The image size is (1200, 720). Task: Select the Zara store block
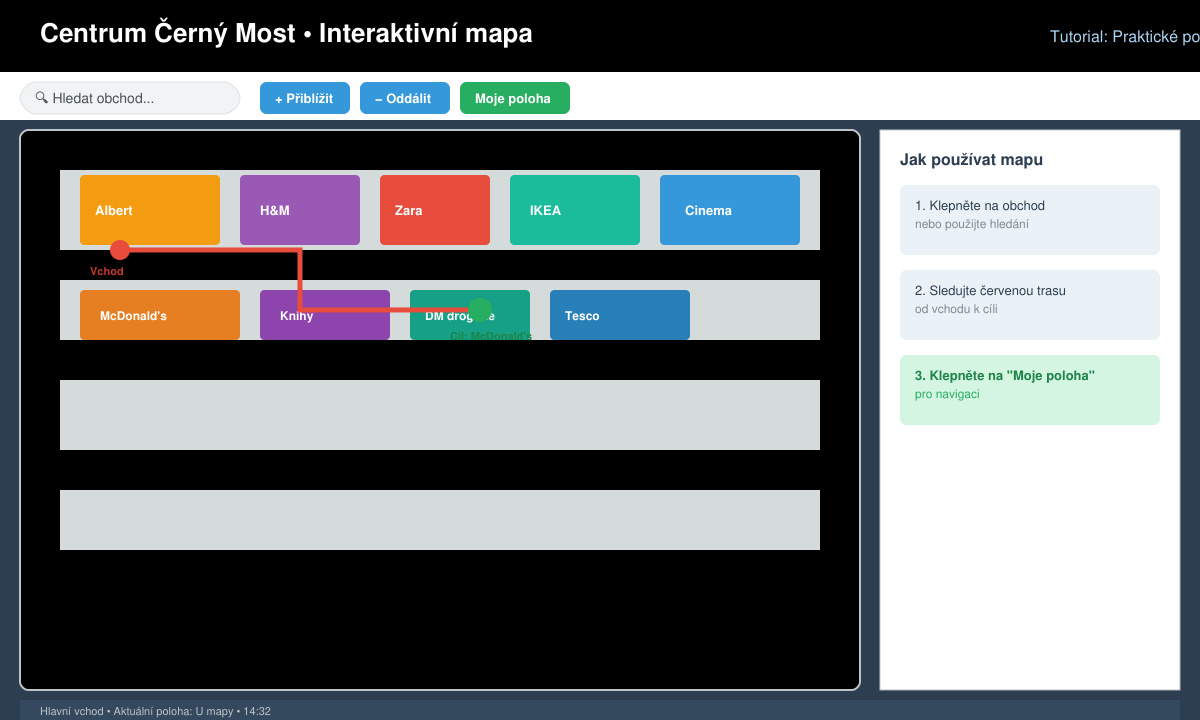coord(435,210)
